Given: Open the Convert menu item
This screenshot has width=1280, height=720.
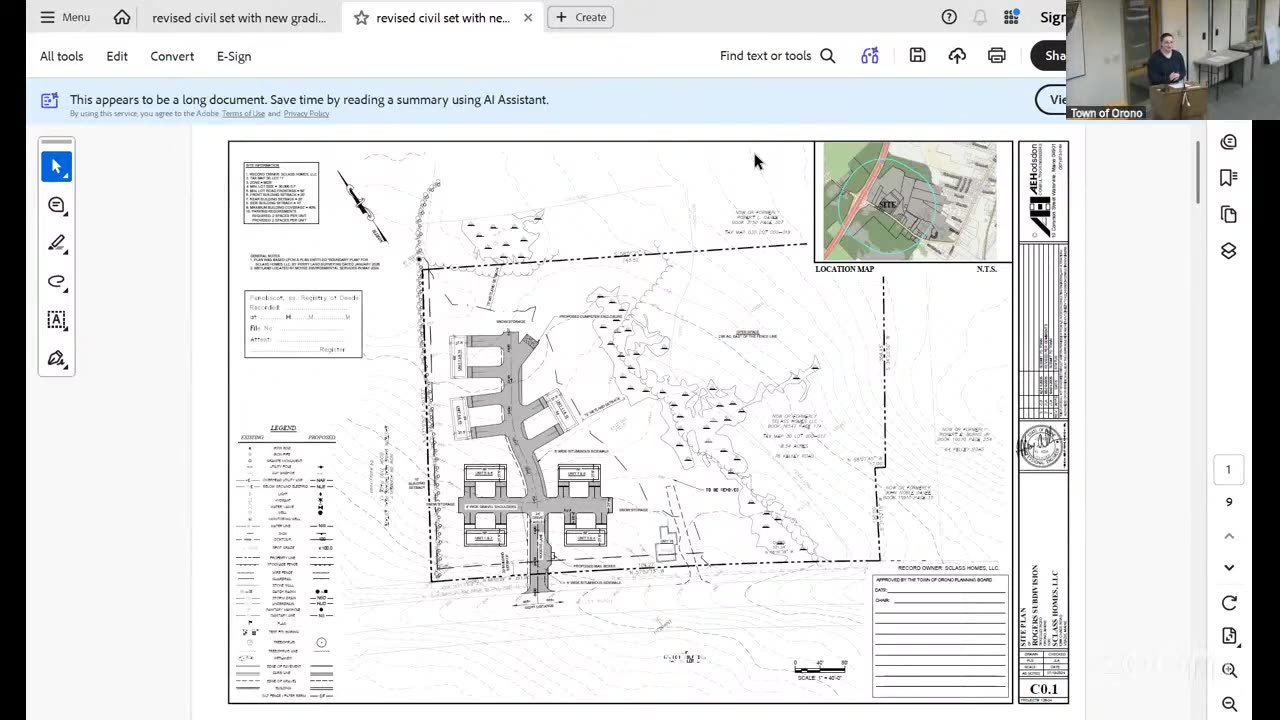Looking at the screenshot, I should point(172,56).
